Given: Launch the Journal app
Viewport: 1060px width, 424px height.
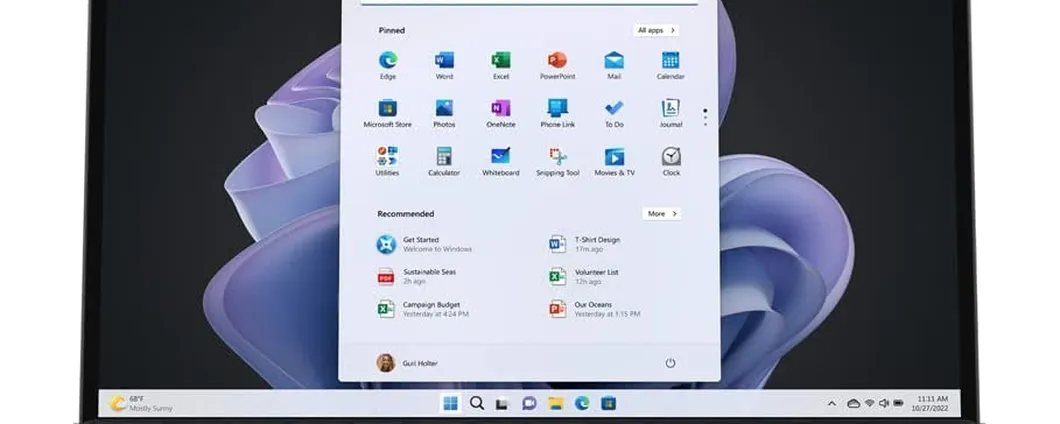Looking at the screenshot, I should pyautogui.click(x=671, y=114).
